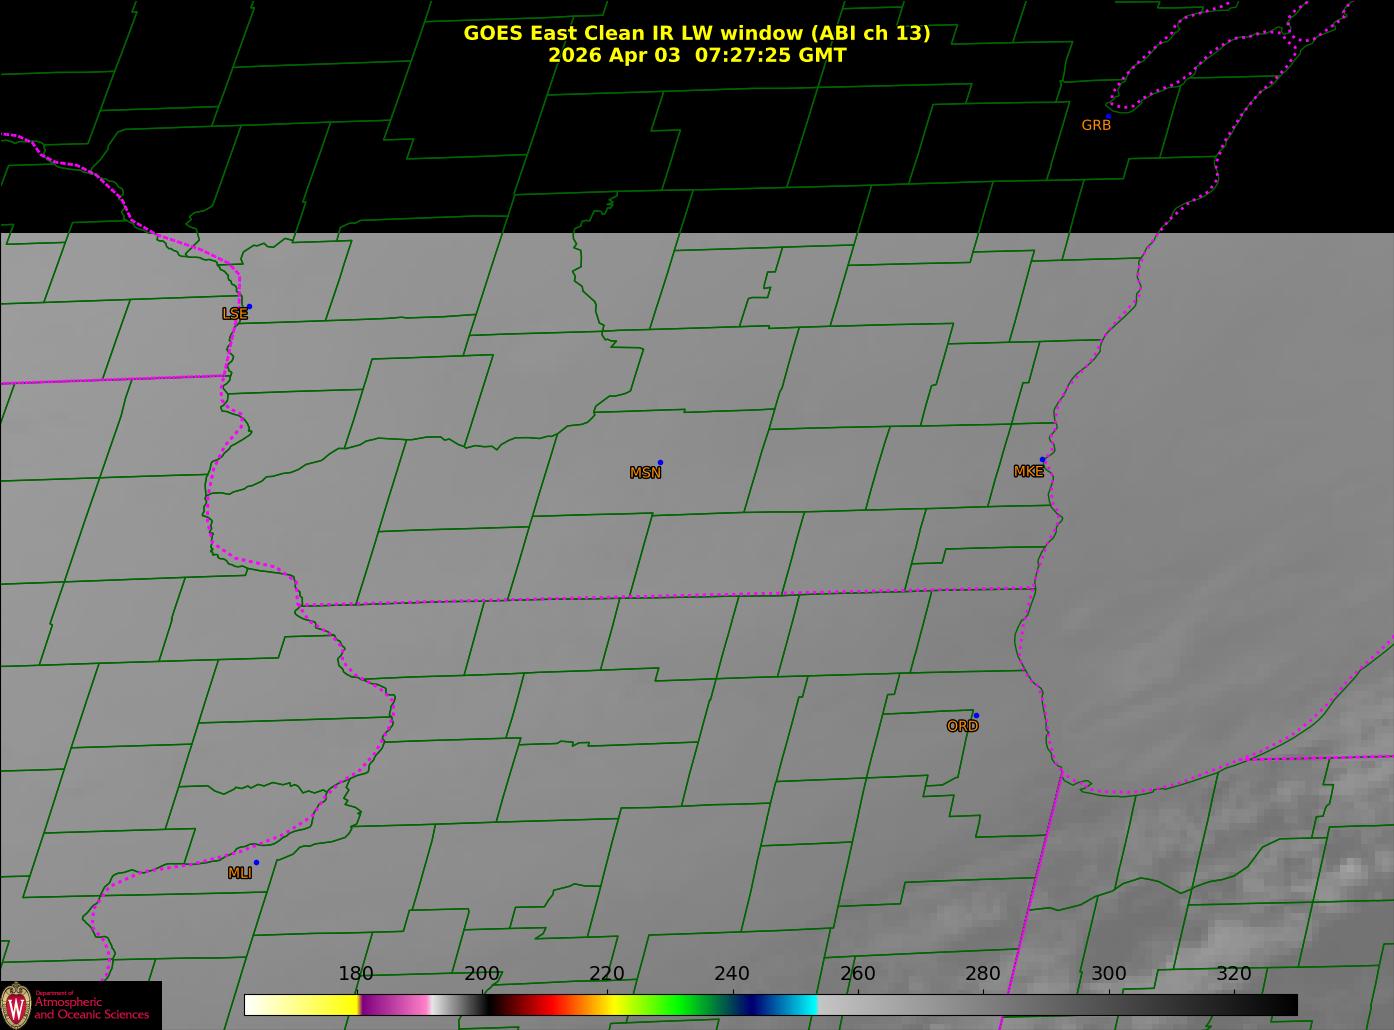1394x1030 pixels.
Task: Click the 200 label on the color scale
Action: pos(482,974)
